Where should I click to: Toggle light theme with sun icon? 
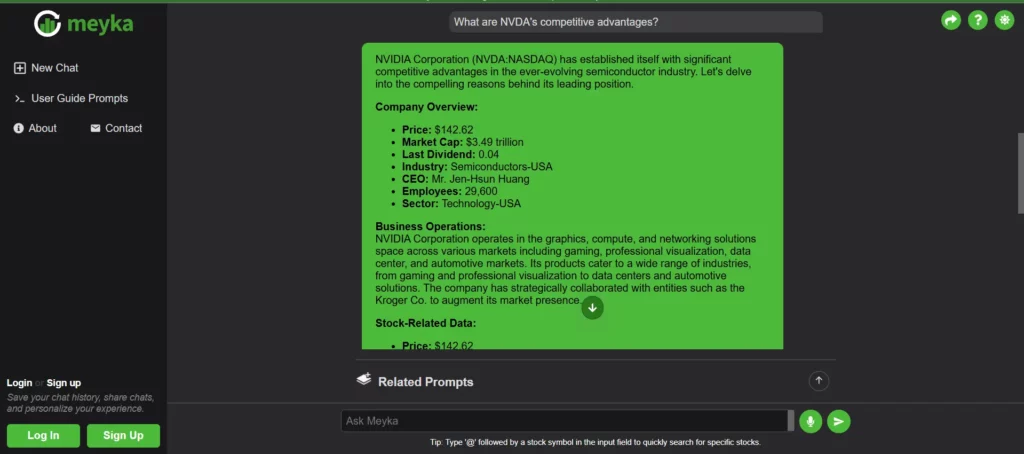[x=1003, y=20]
